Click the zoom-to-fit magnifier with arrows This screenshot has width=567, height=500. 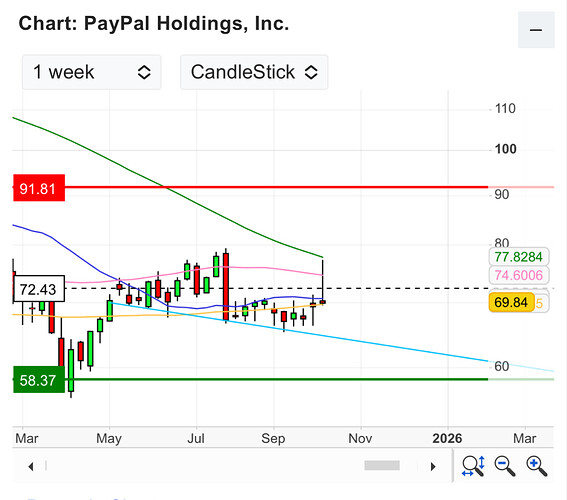click(x=473, y=466)
